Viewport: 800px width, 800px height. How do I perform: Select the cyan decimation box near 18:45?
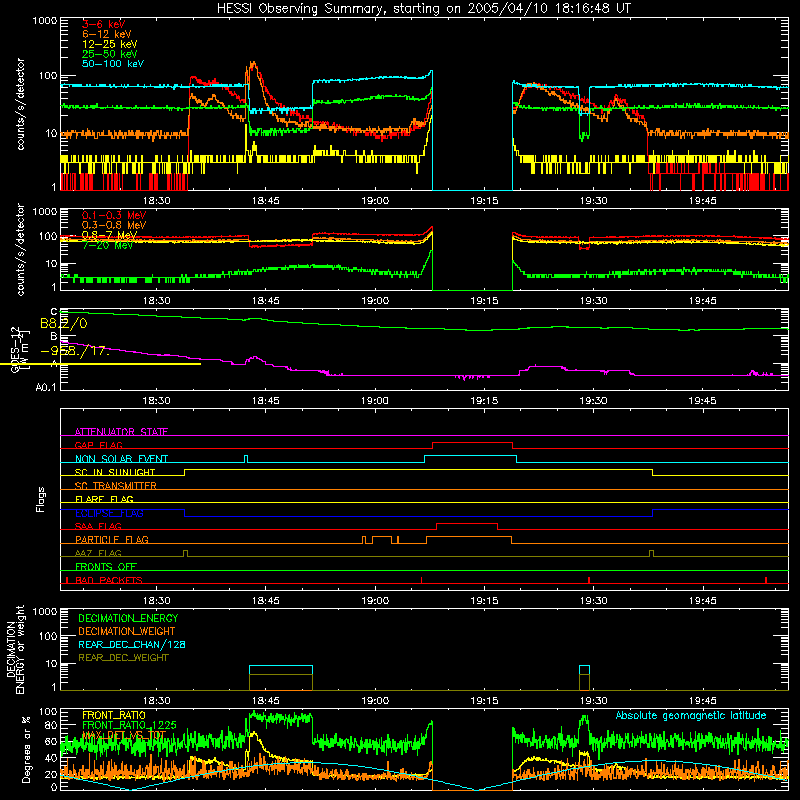click(281, 670)
